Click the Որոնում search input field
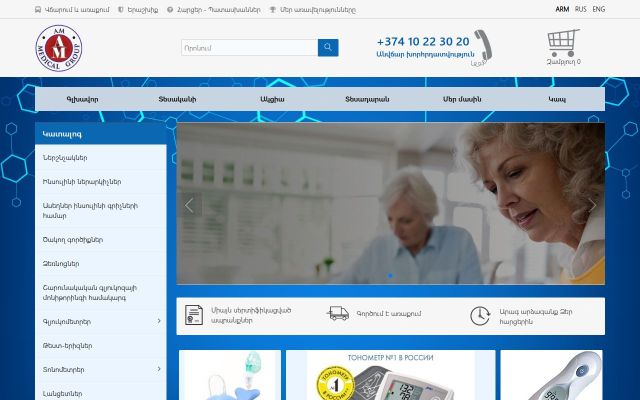The image size is (640, 400). pos(249,47)
